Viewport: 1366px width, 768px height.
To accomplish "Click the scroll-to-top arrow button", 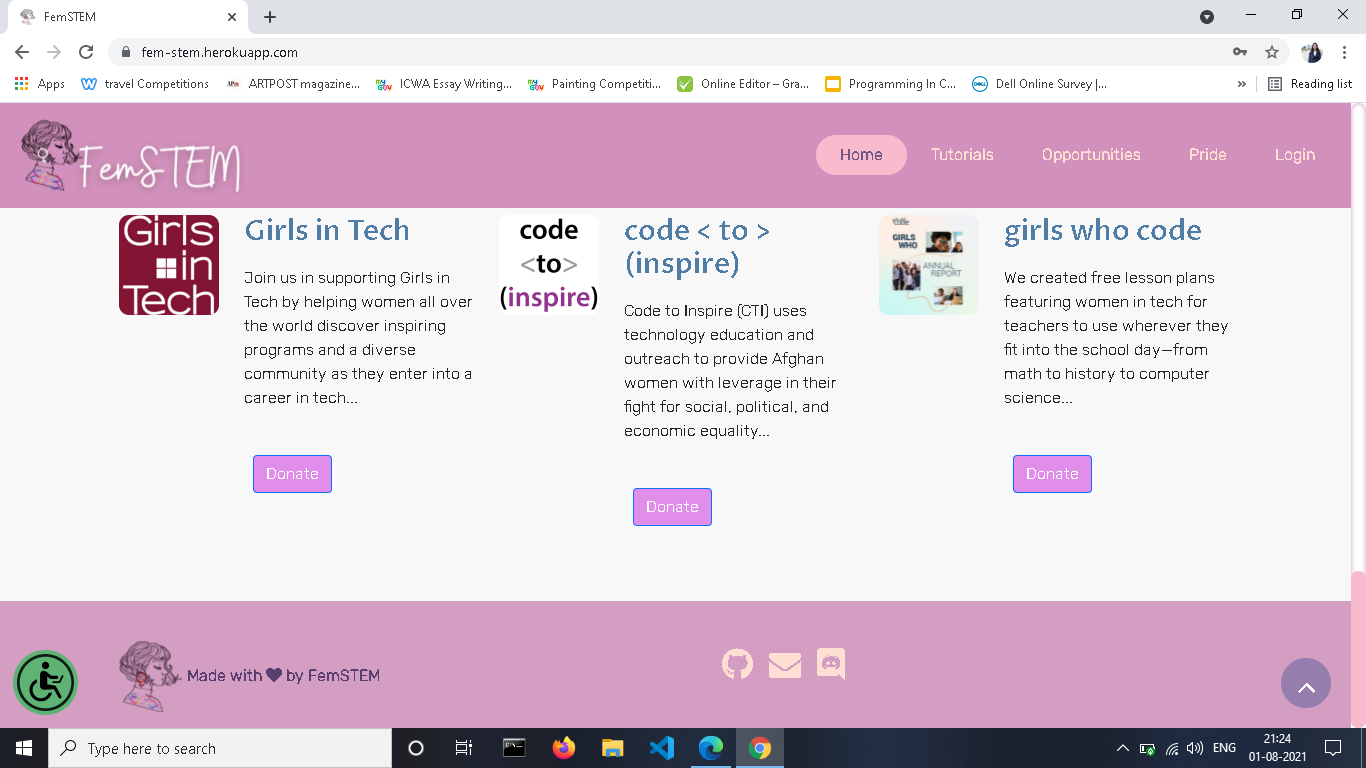I will click(1306, 683).
